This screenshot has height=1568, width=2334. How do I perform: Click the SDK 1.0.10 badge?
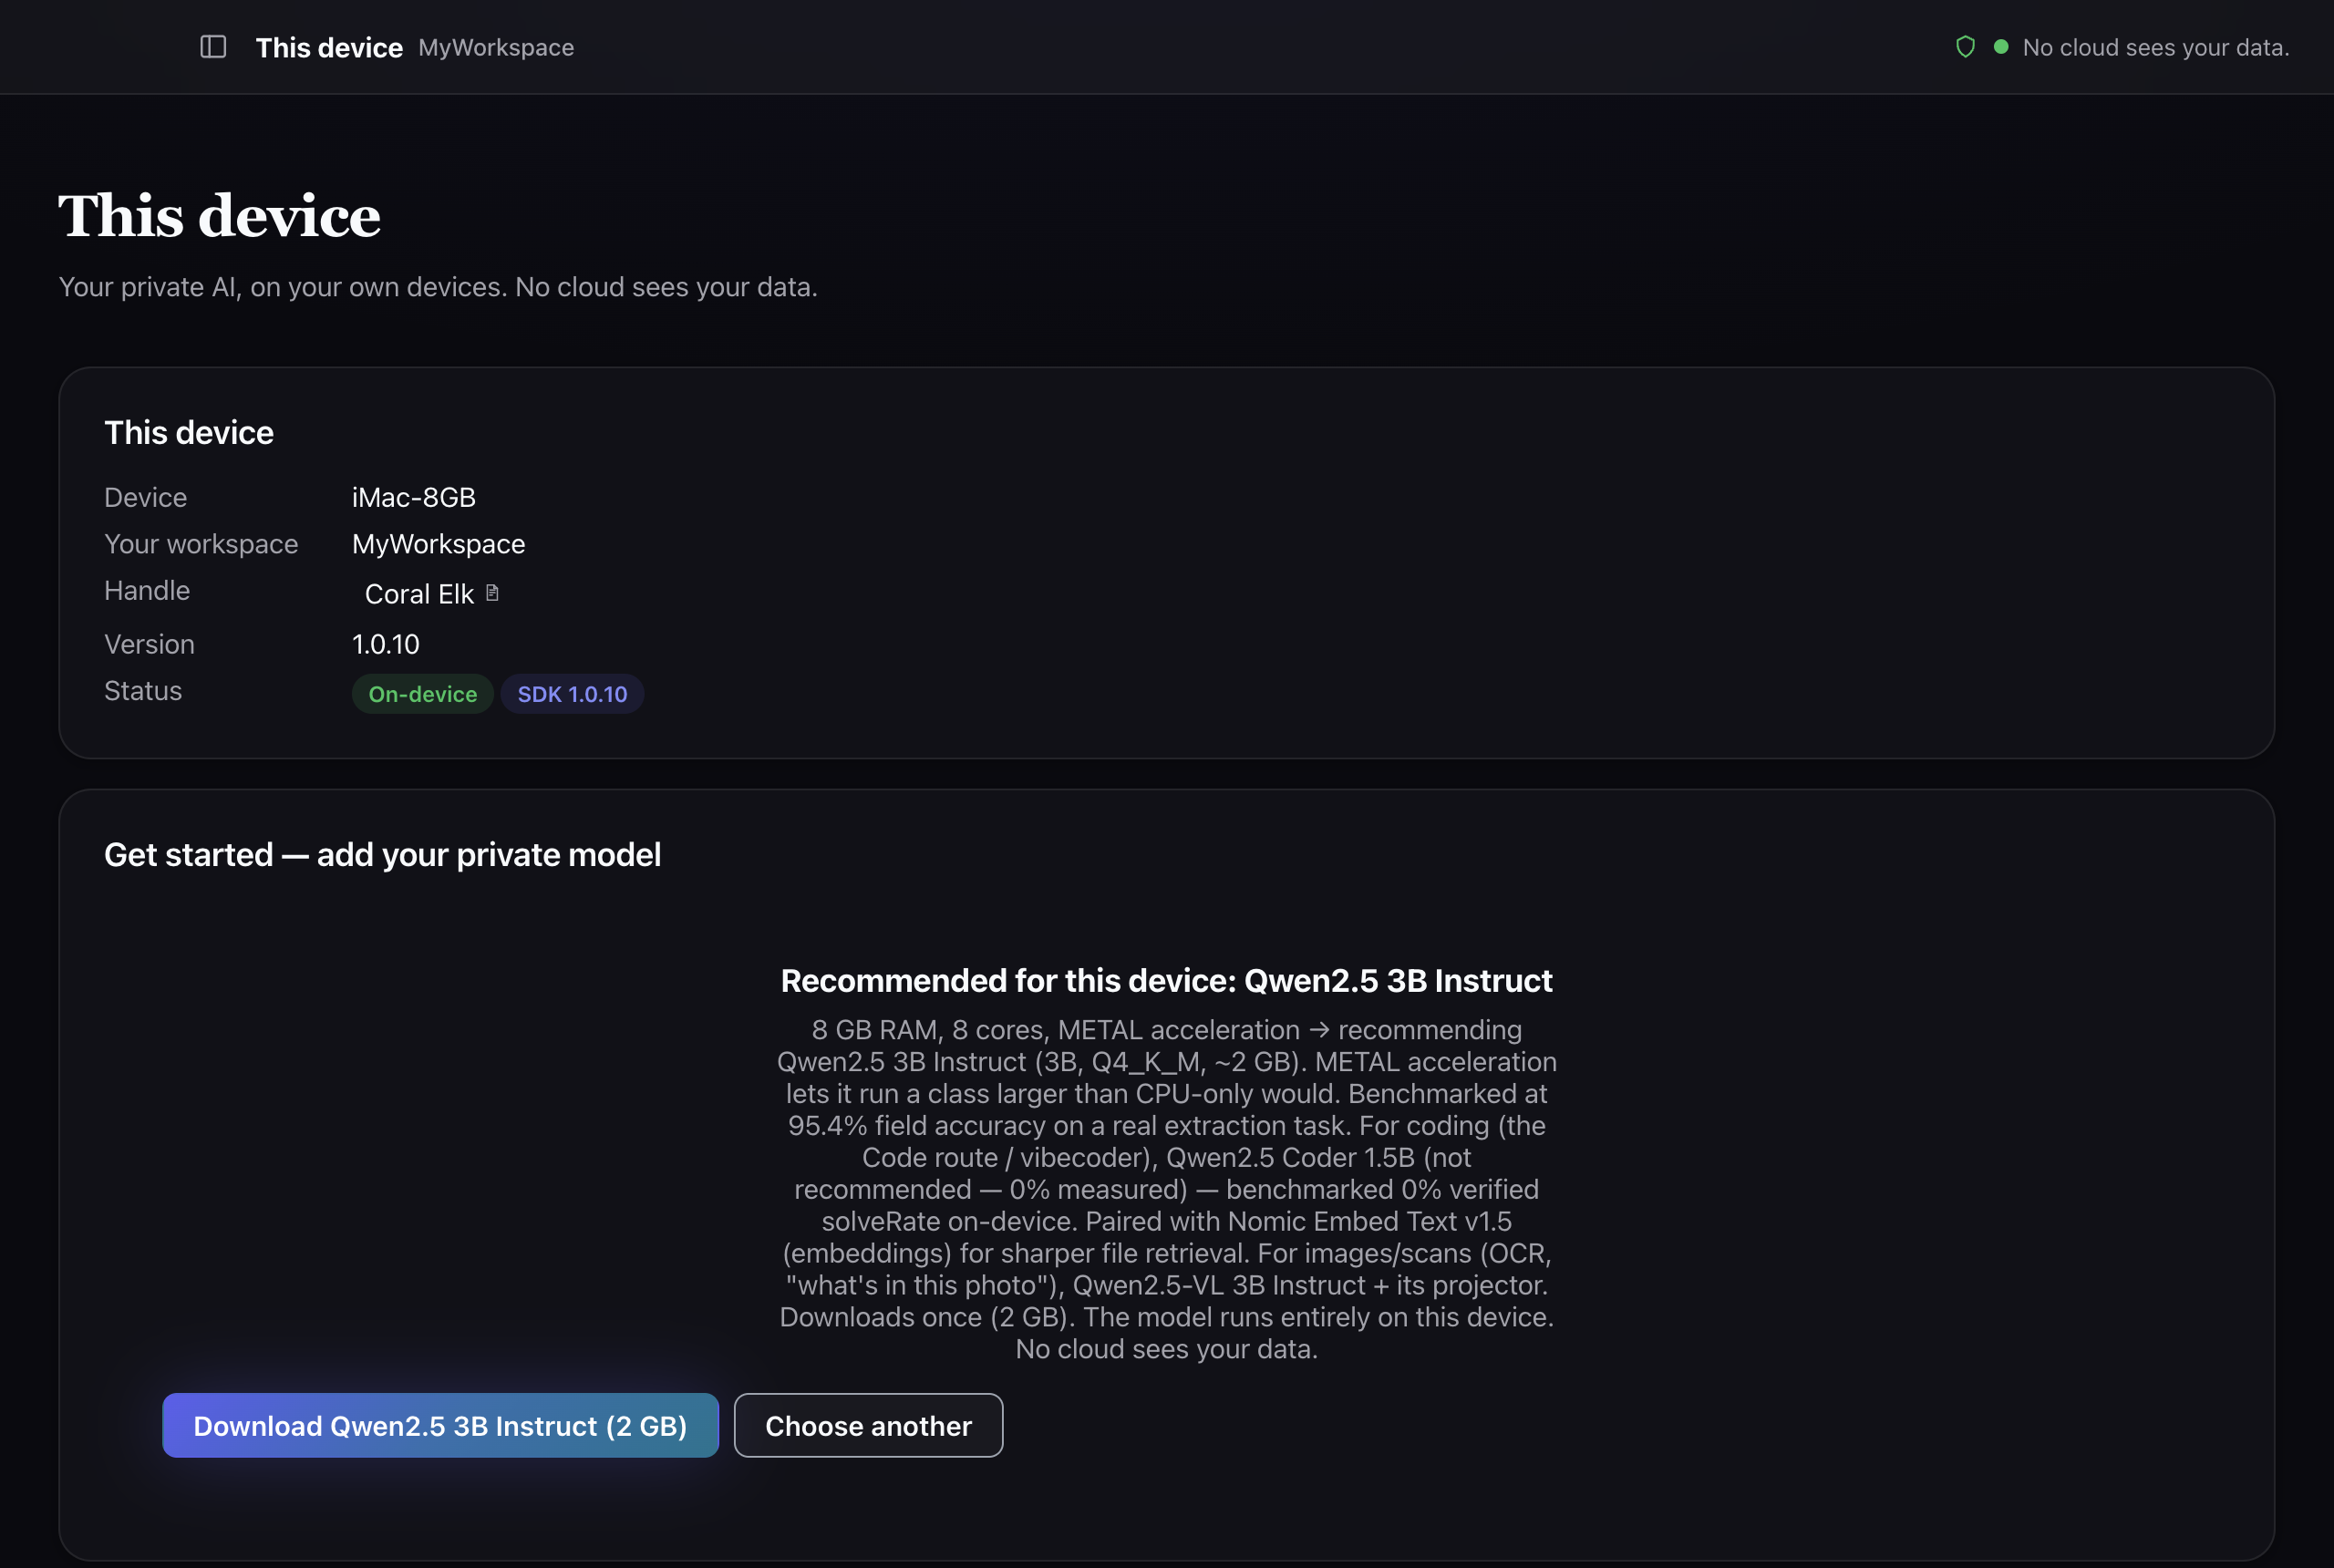[572, 694]
